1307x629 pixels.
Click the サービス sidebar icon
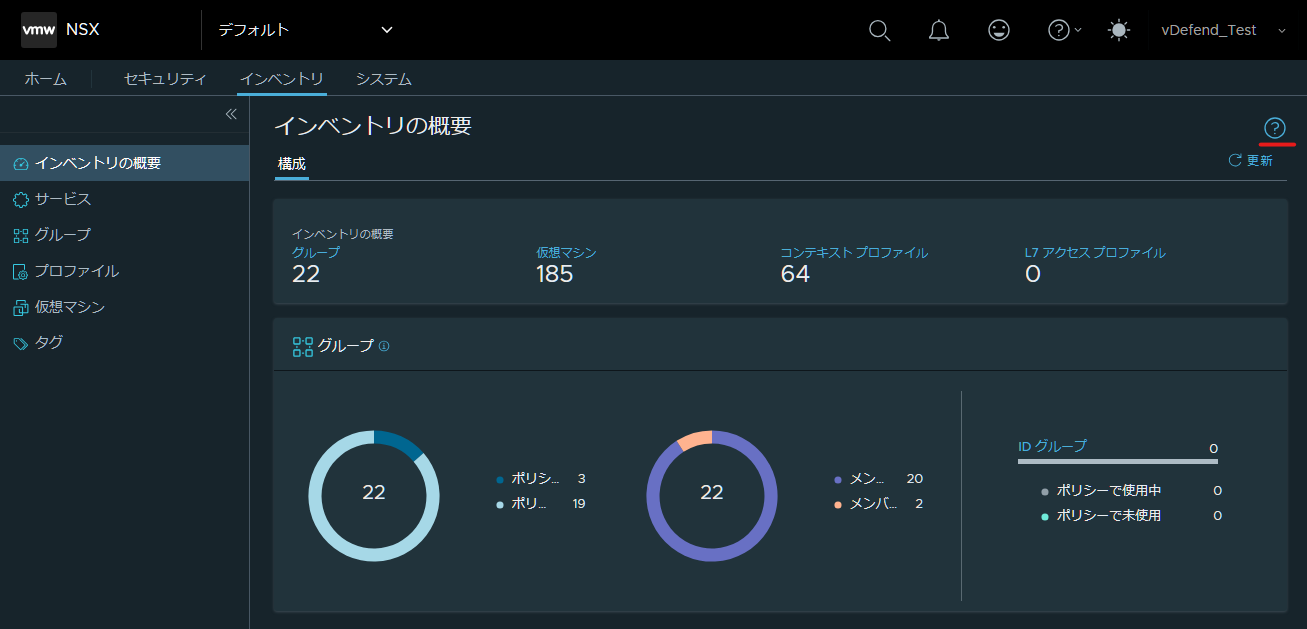21,199
